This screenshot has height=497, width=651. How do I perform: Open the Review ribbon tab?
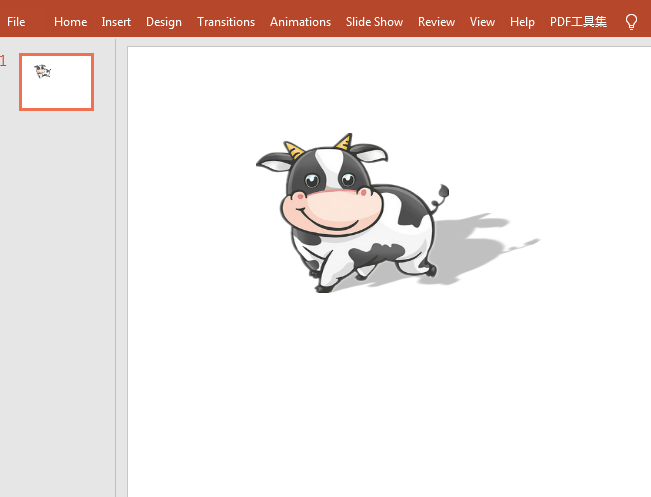436,22
